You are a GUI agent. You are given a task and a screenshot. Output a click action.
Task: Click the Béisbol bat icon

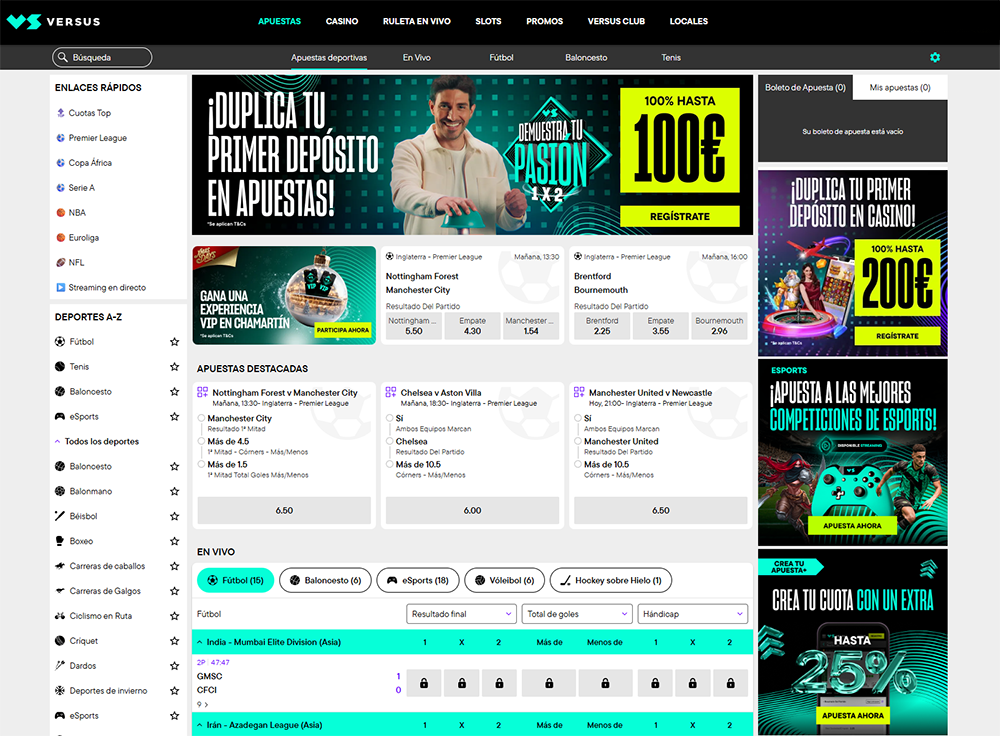tap(60, 516)
